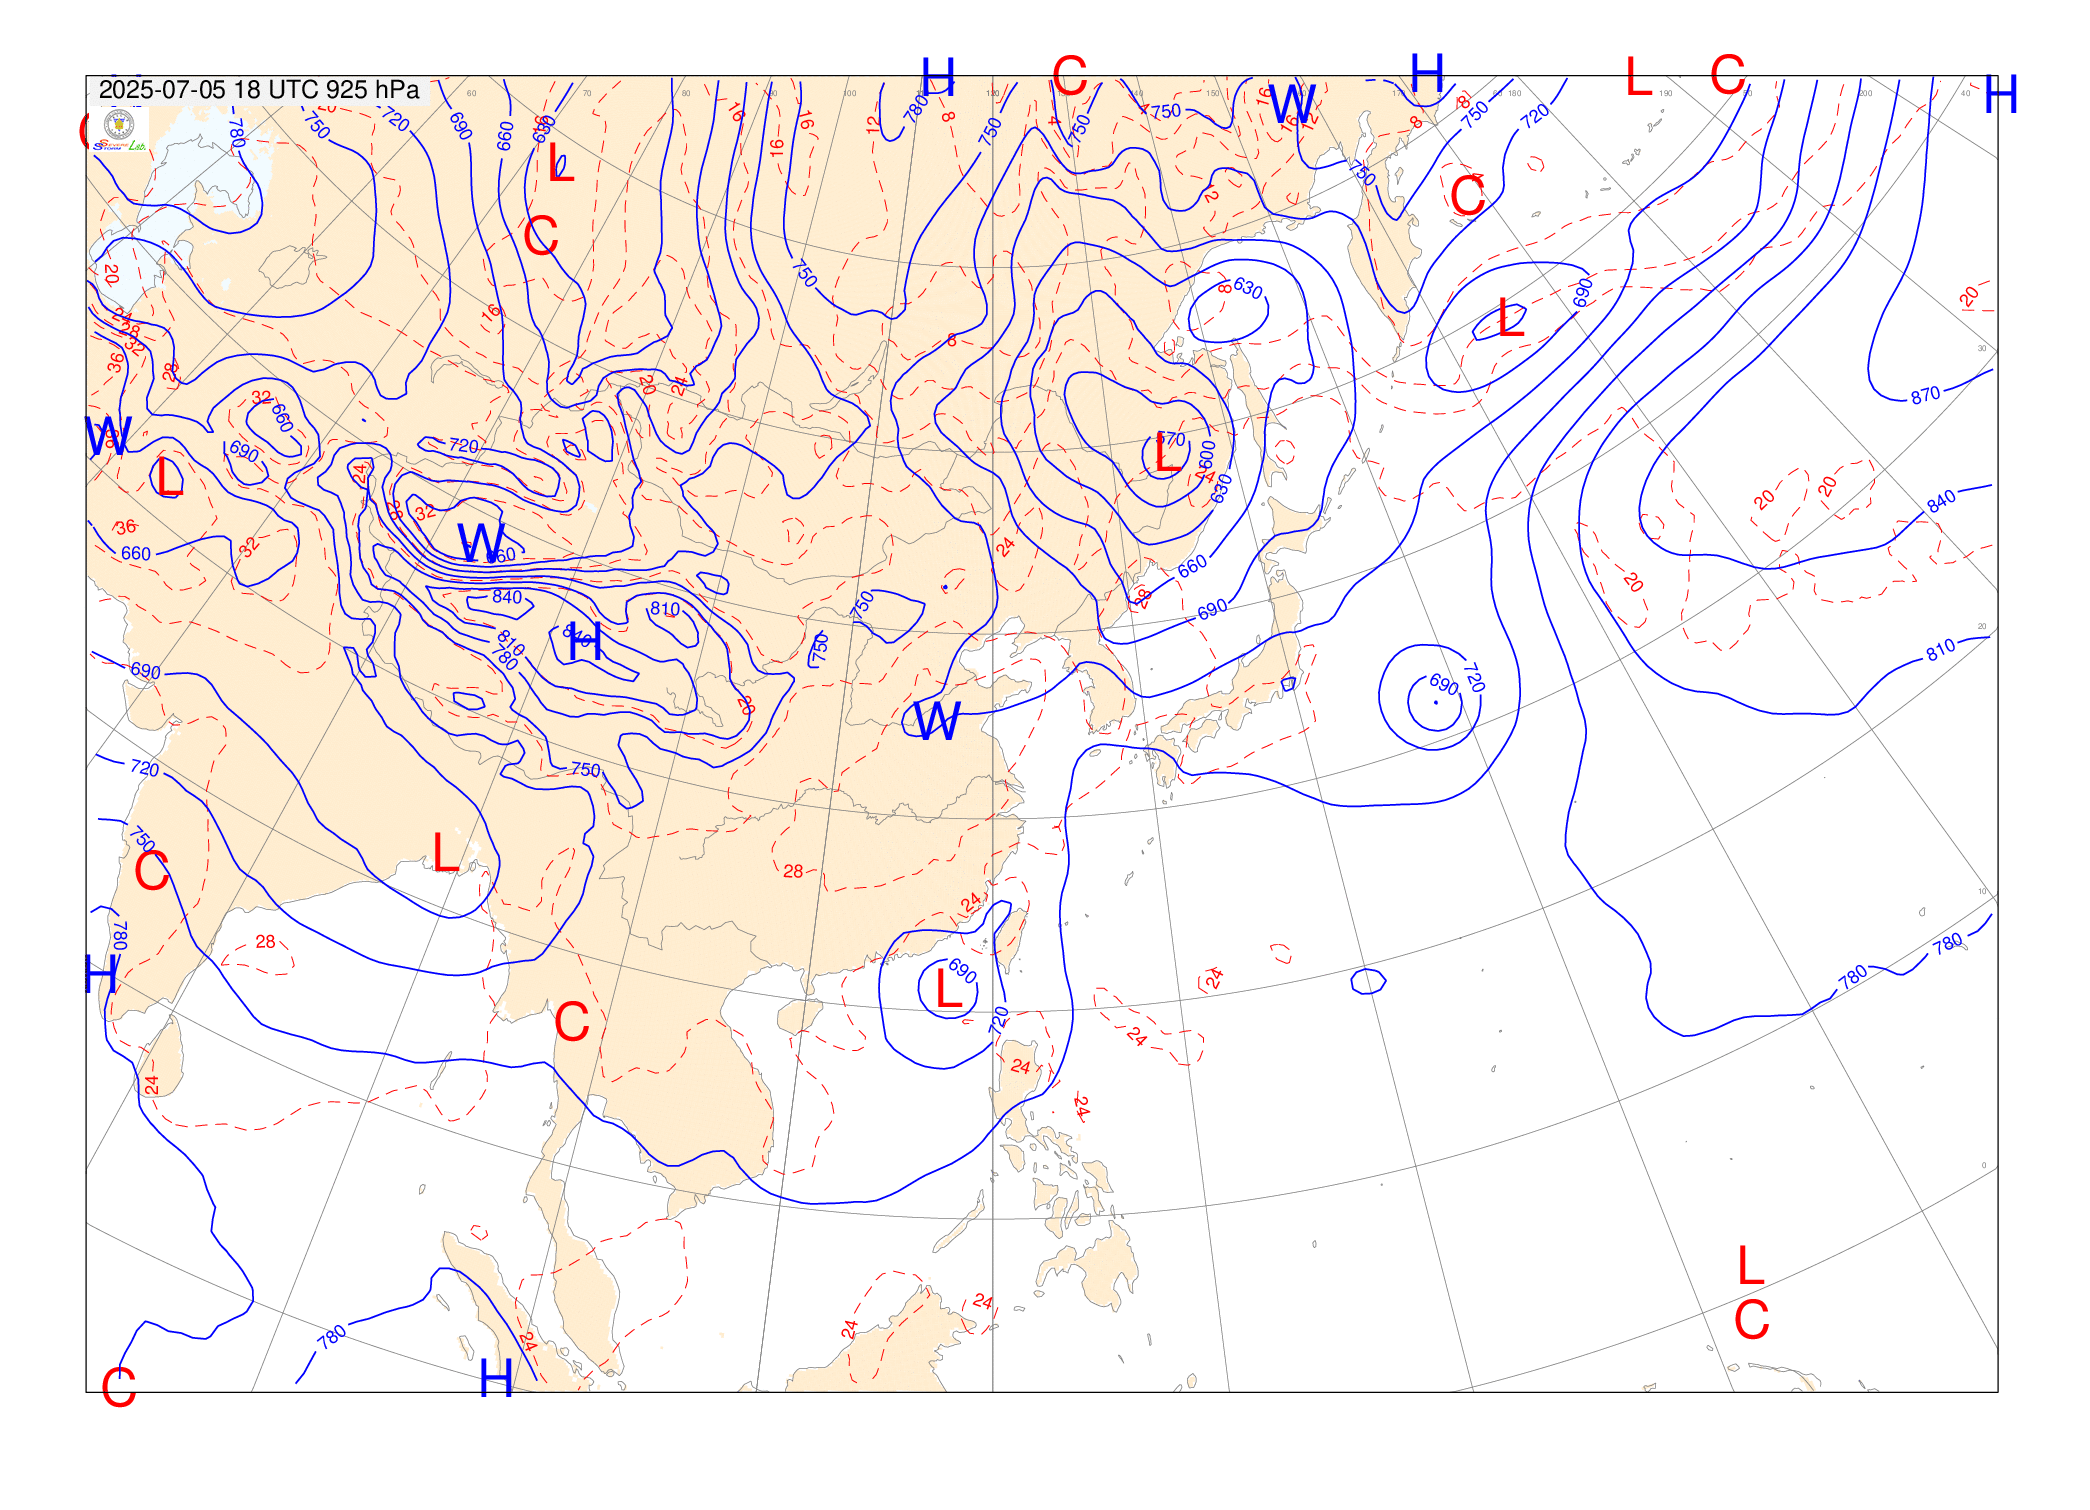Click red '28' label over Bay of Bengal
This screenshot has width=2090, height=1510.
(x=265, y=941)
